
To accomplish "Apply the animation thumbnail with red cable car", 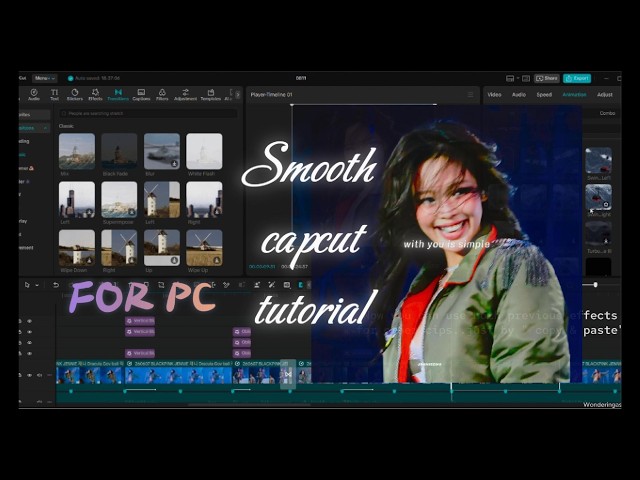I will (598, 197).
